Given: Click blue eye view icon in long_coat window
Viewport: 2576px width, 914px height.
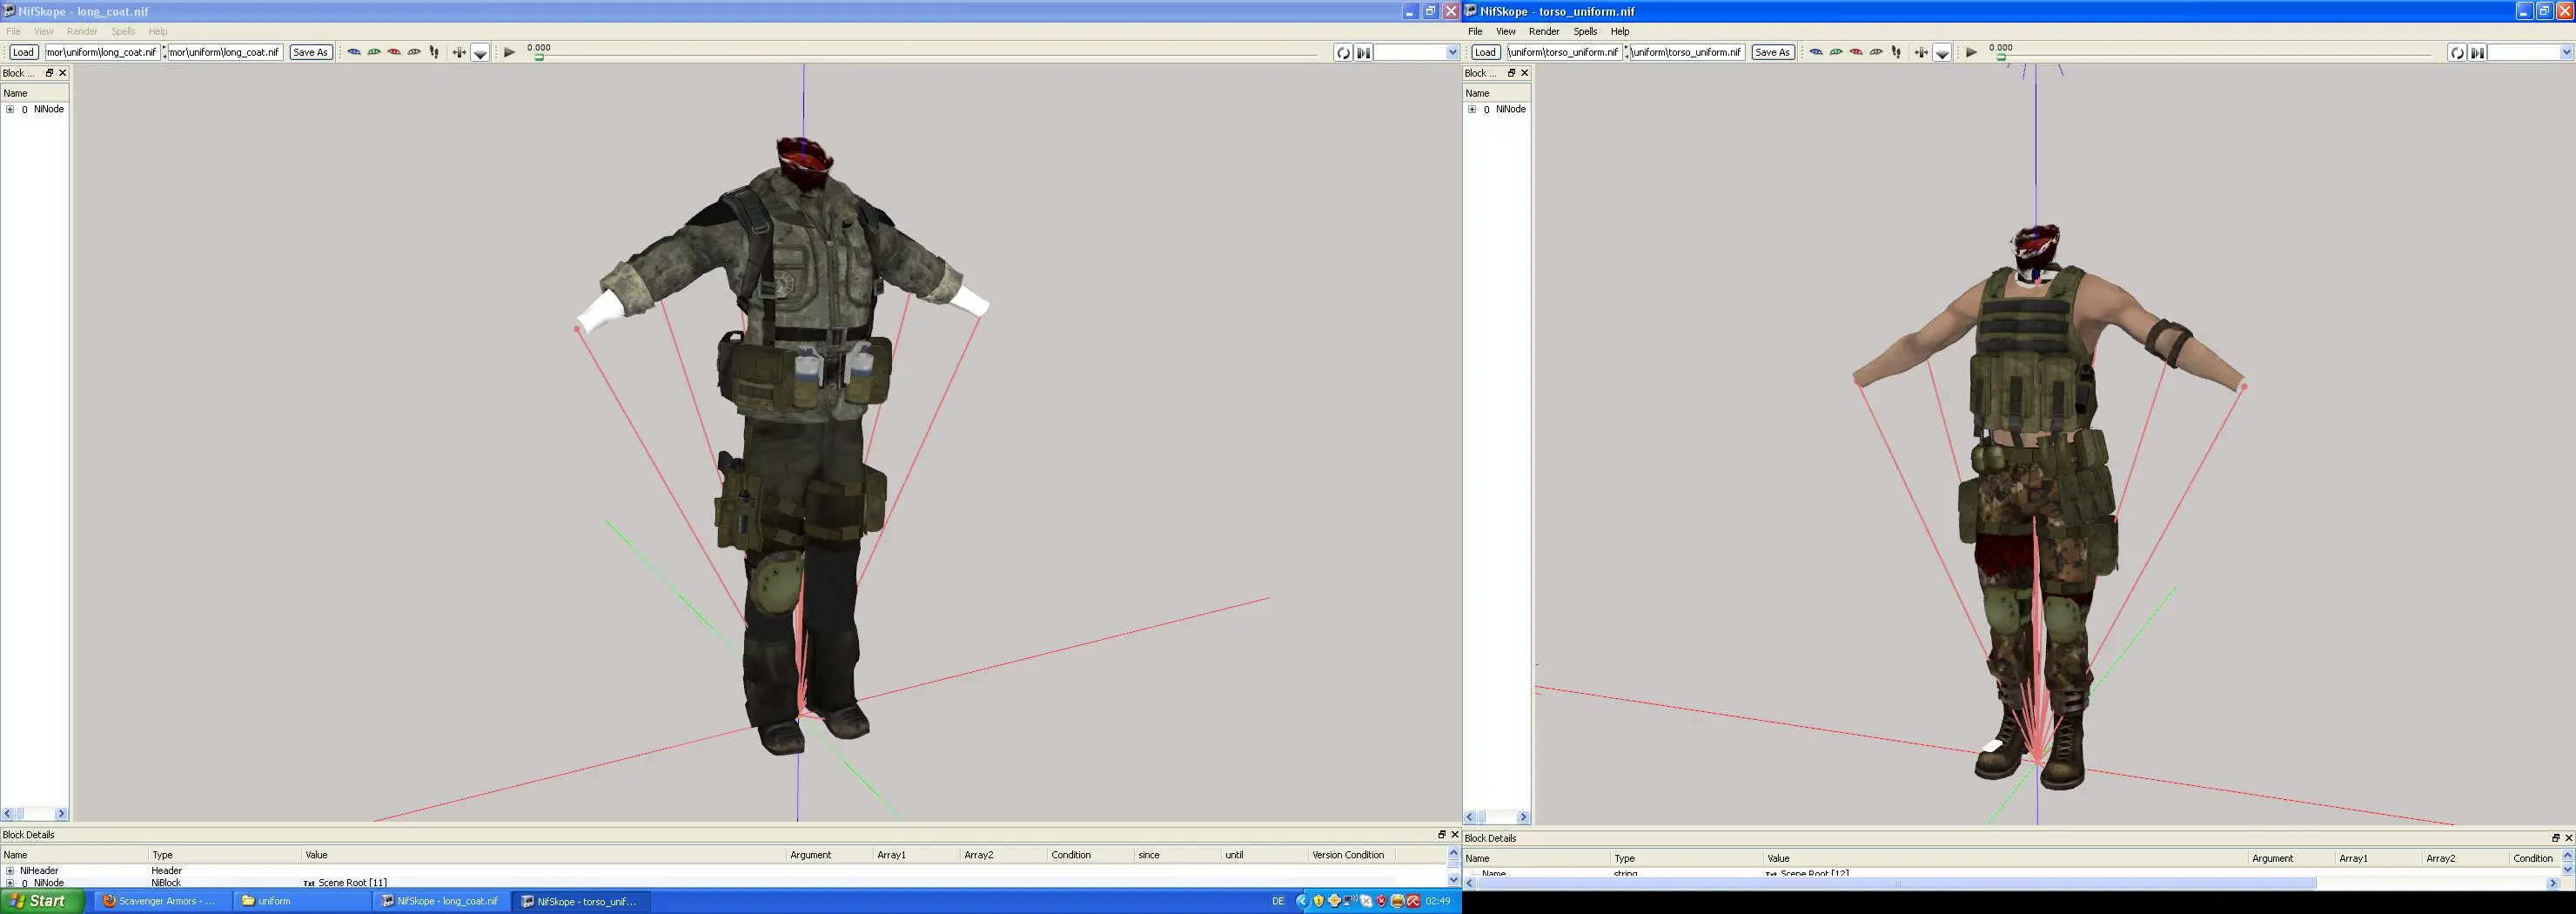Looking at the screenshot, I should (x=354, y=52).
